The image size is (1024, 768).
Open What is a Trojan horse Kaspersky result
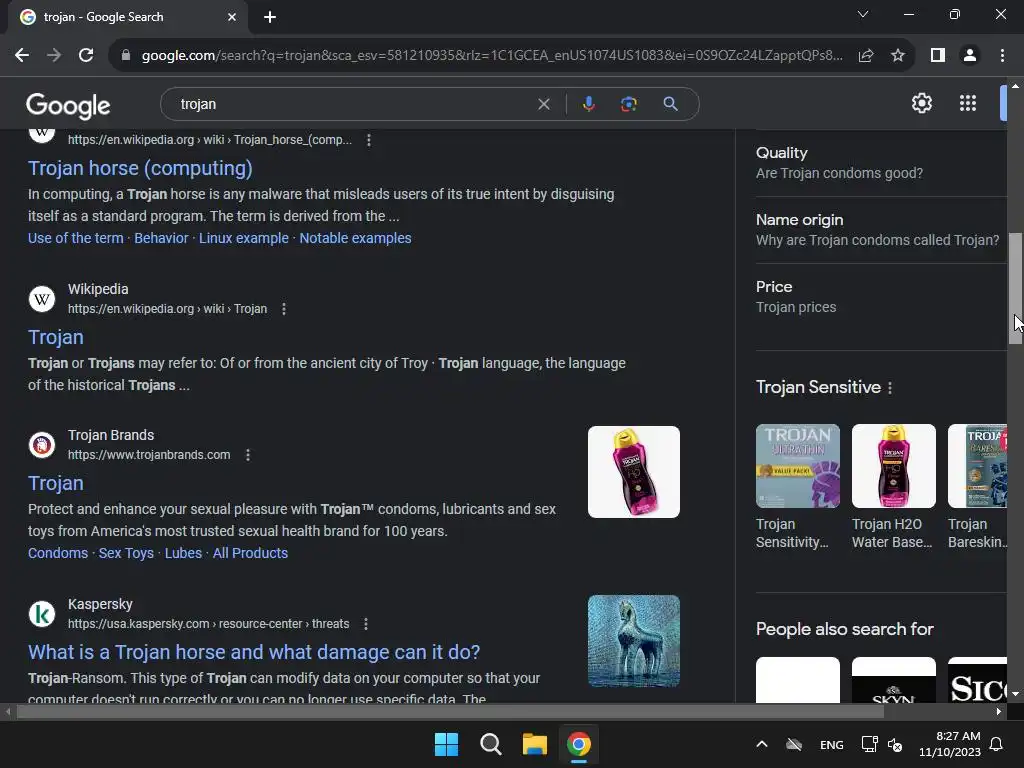pos(254,652)
